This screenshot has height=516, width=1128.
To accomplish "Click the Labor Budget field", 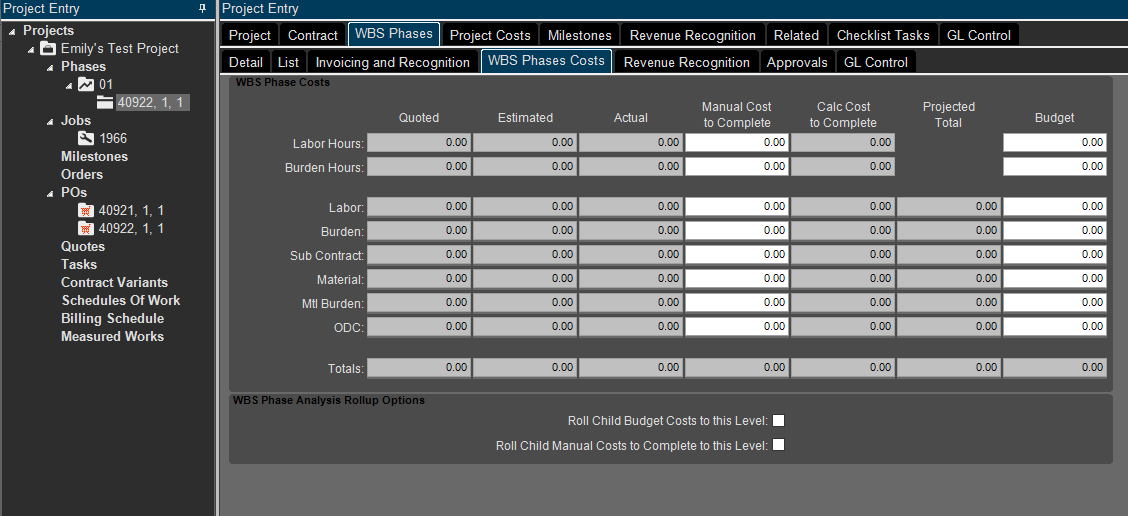I will pyautogui.click(x=1055, y=207).
